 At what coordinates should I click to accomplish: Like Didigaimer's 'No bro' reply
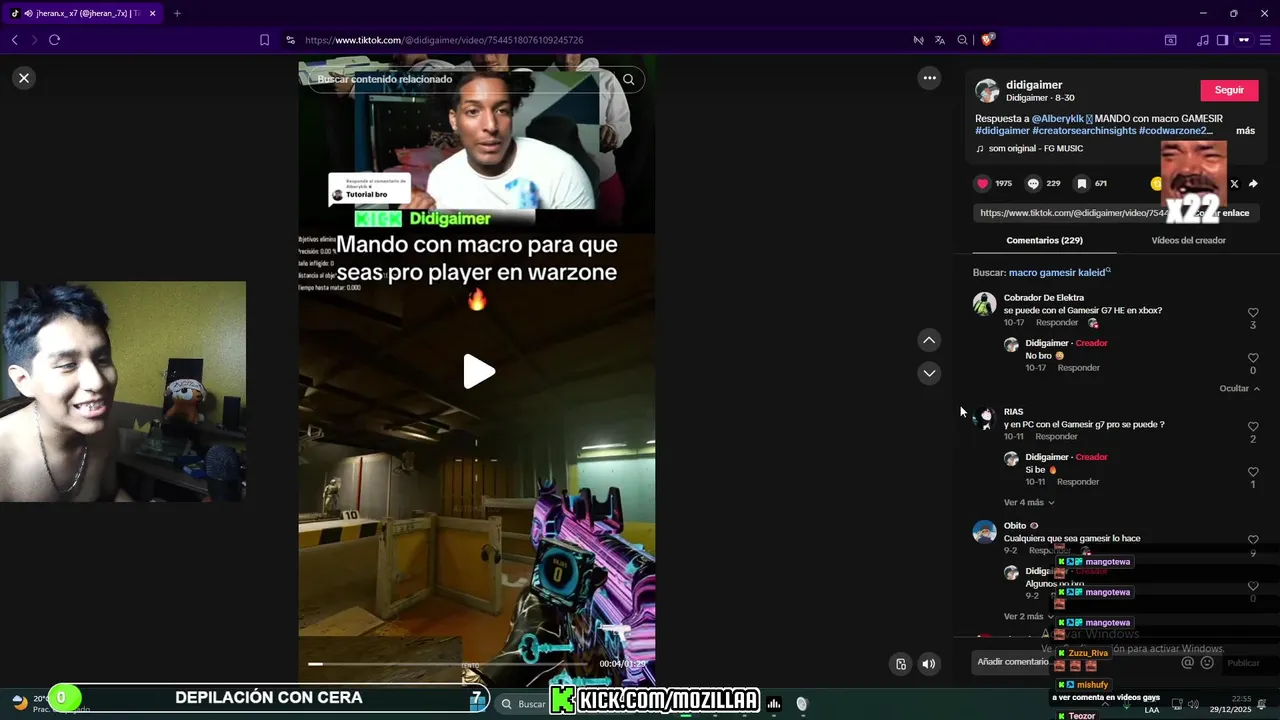pos(1253,358)
